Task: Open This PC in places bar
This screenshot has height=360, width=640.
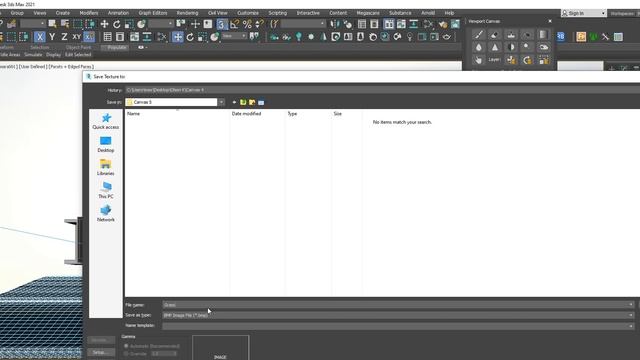Action: [x=106, y=191]
